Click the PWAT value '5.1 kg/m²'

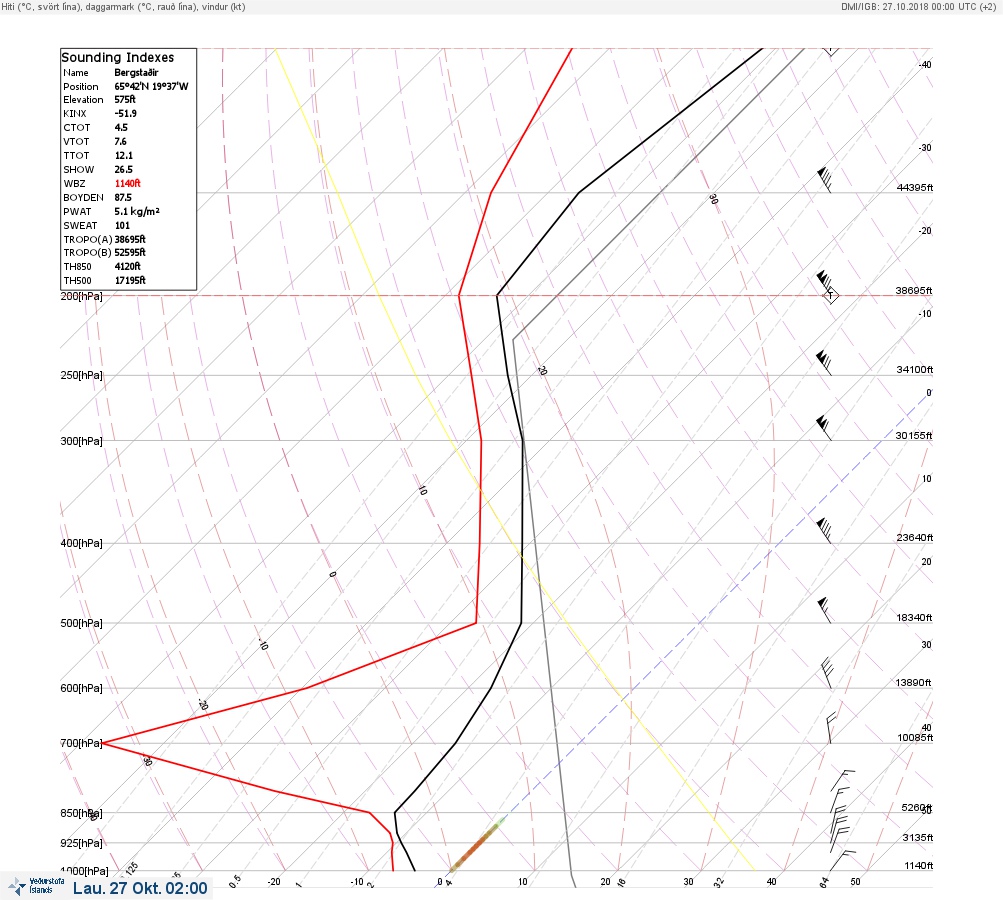(137, 211)
